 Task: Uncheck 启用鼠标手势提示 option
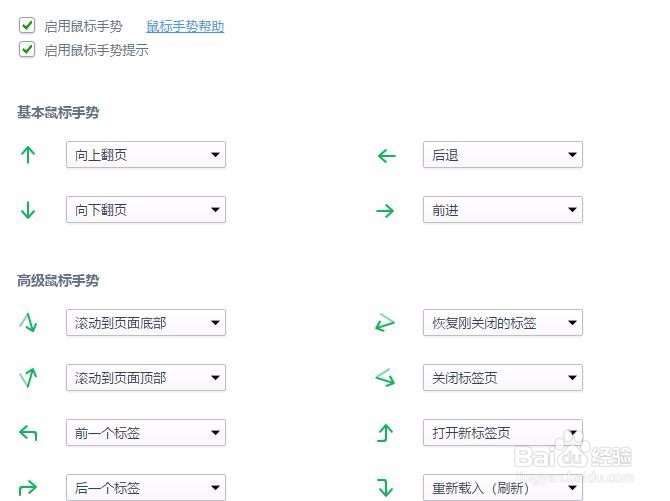(27, 49)
